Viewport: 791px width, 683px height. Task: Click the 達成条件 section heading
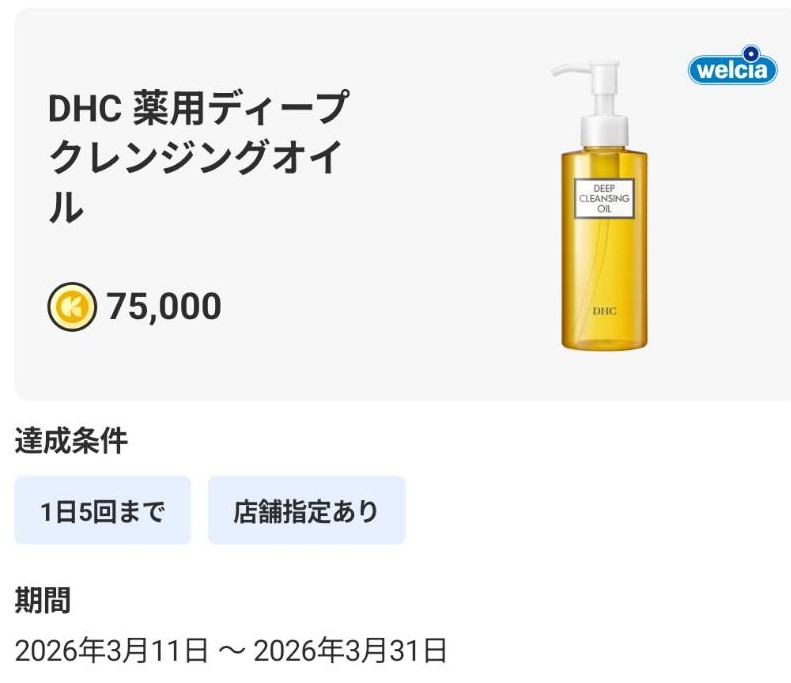click(x=71, y=440)
